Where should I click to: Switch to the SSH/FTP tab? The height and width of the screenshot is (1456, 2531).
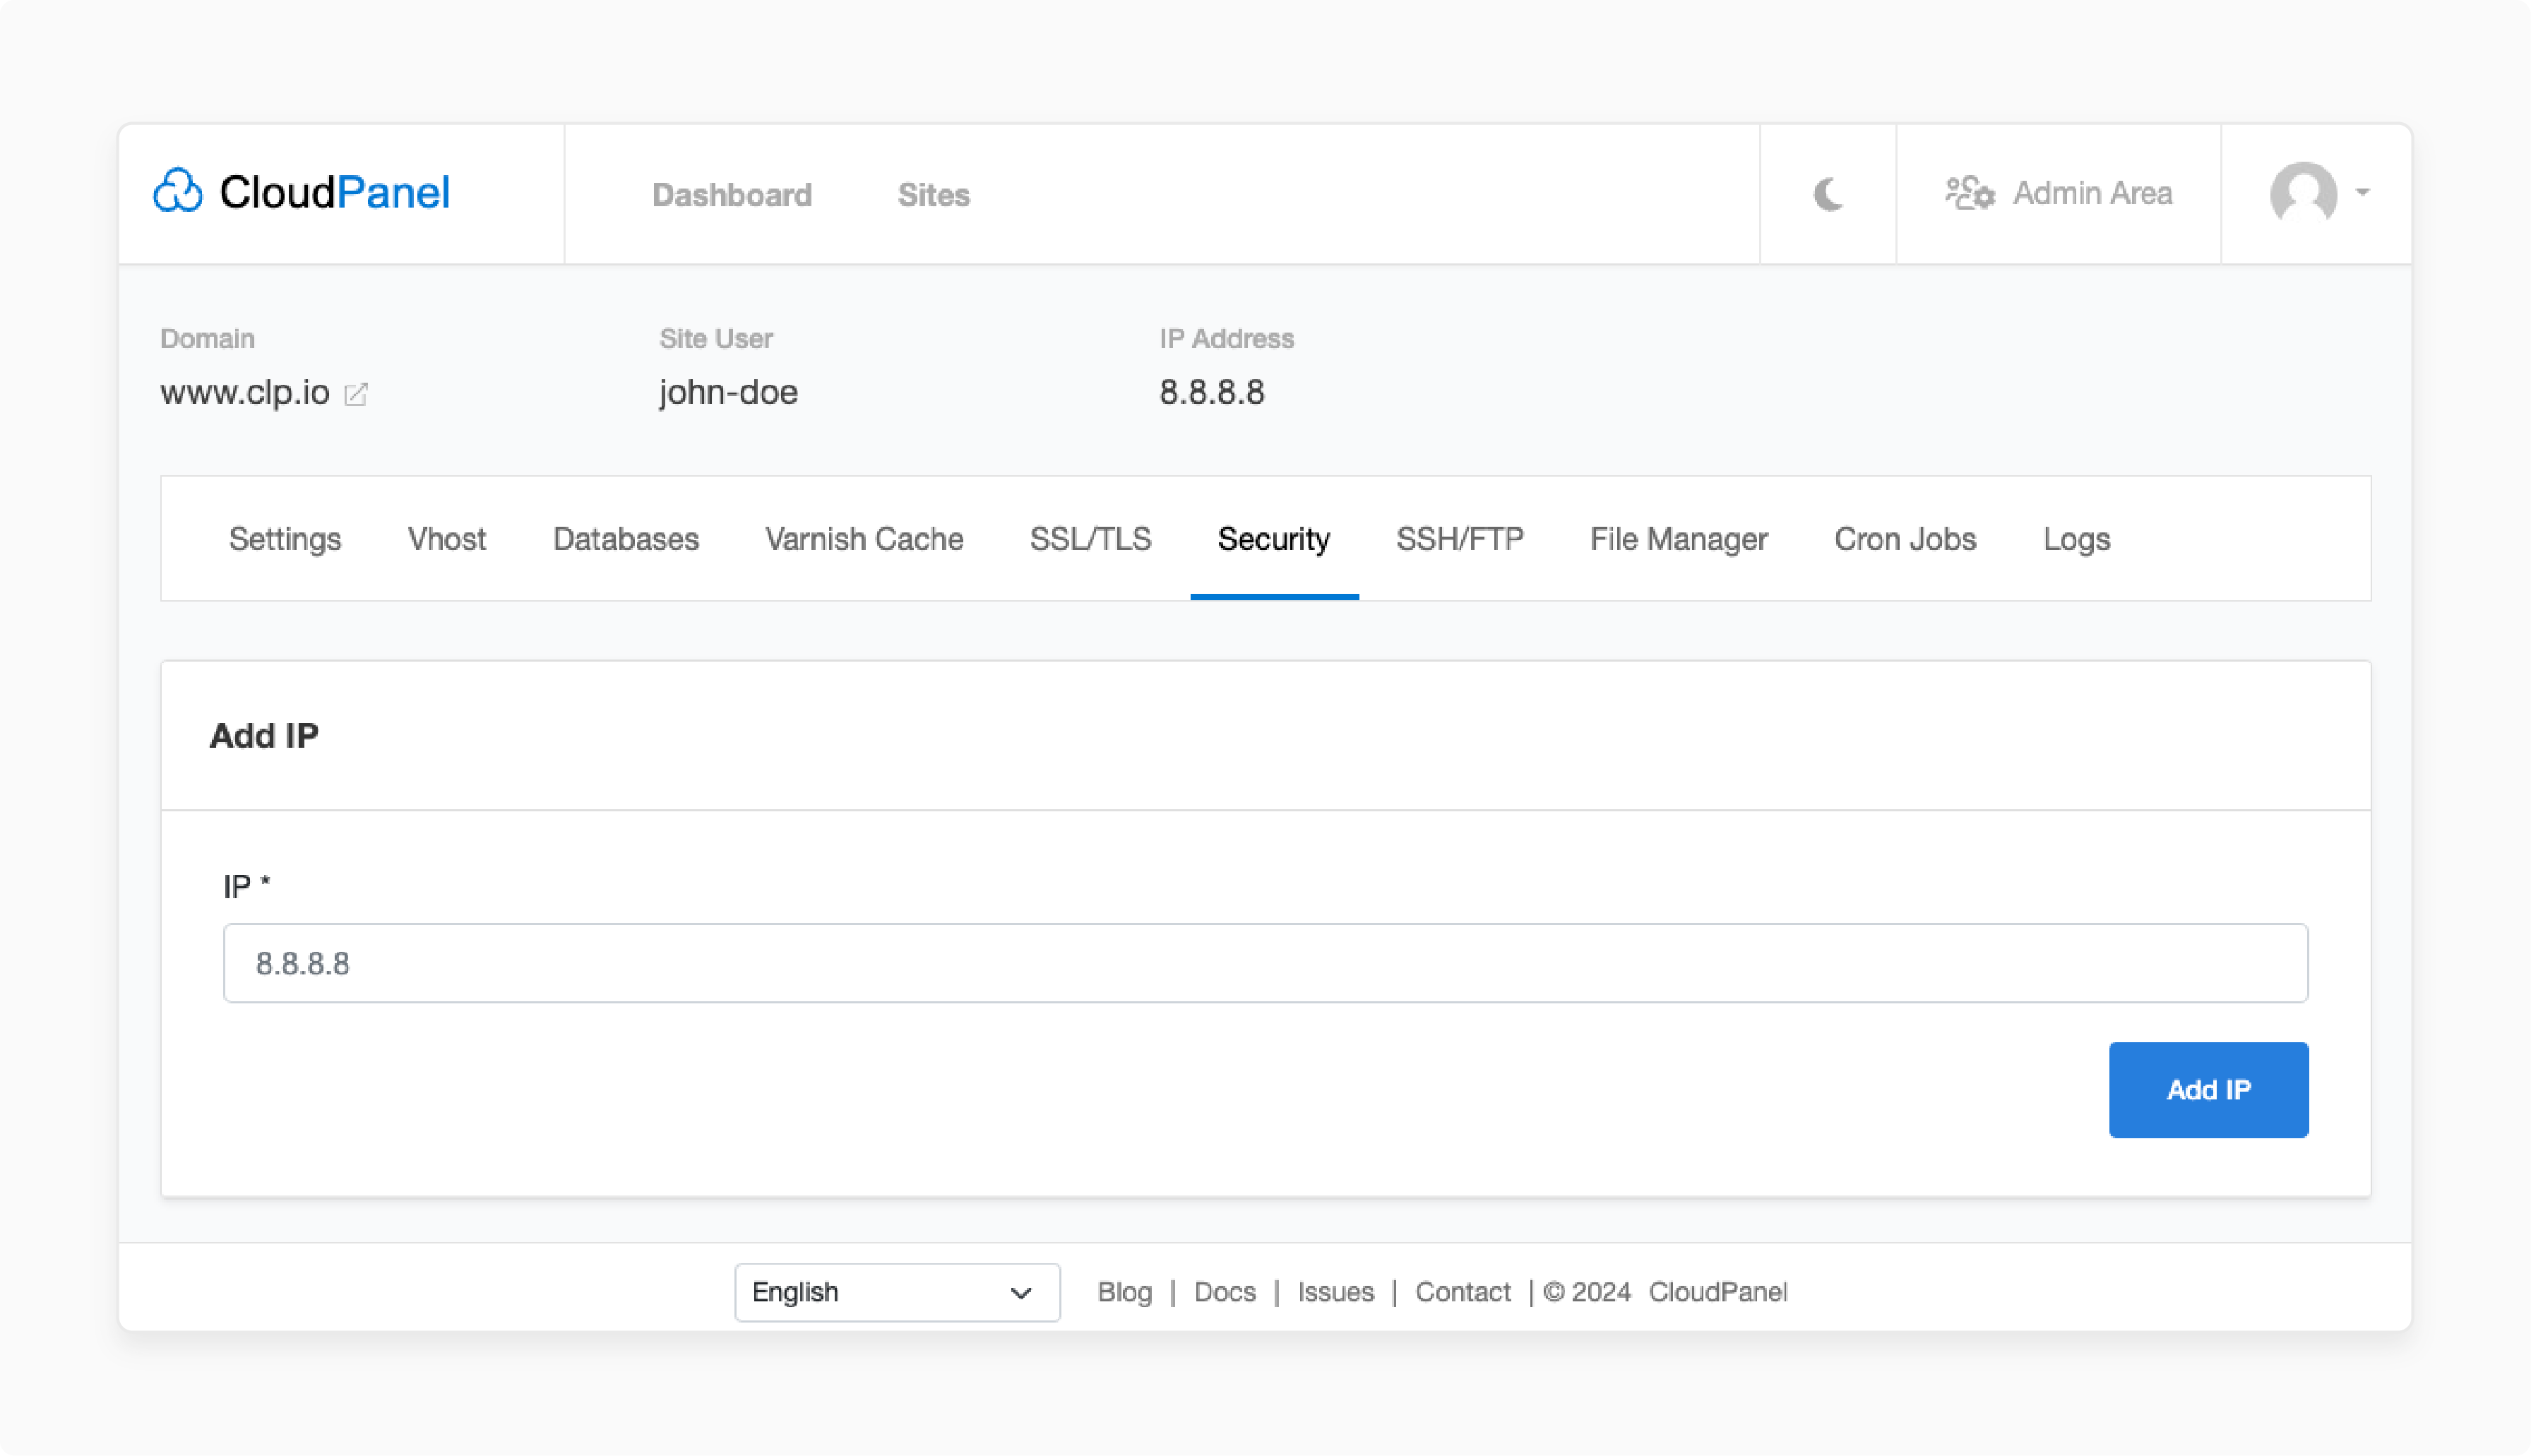point(1459,539)
